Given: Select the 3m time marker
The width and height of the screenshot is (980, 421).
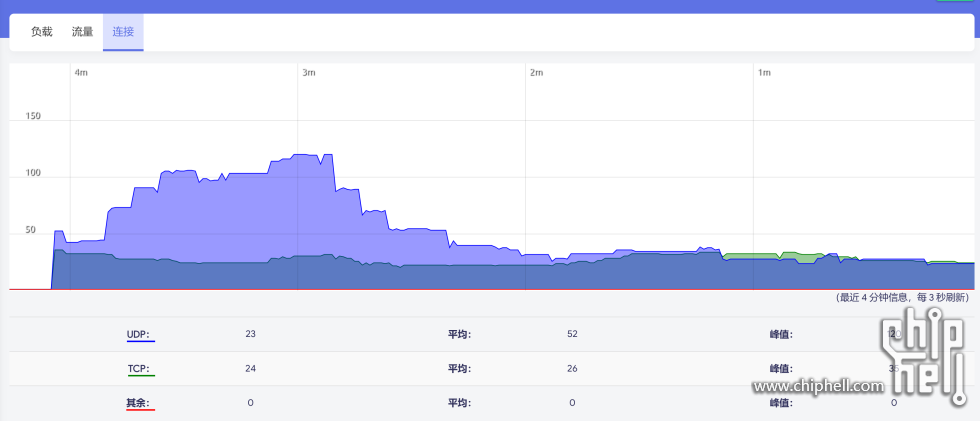Looking at the screenshot, I should tap(309, 73).
